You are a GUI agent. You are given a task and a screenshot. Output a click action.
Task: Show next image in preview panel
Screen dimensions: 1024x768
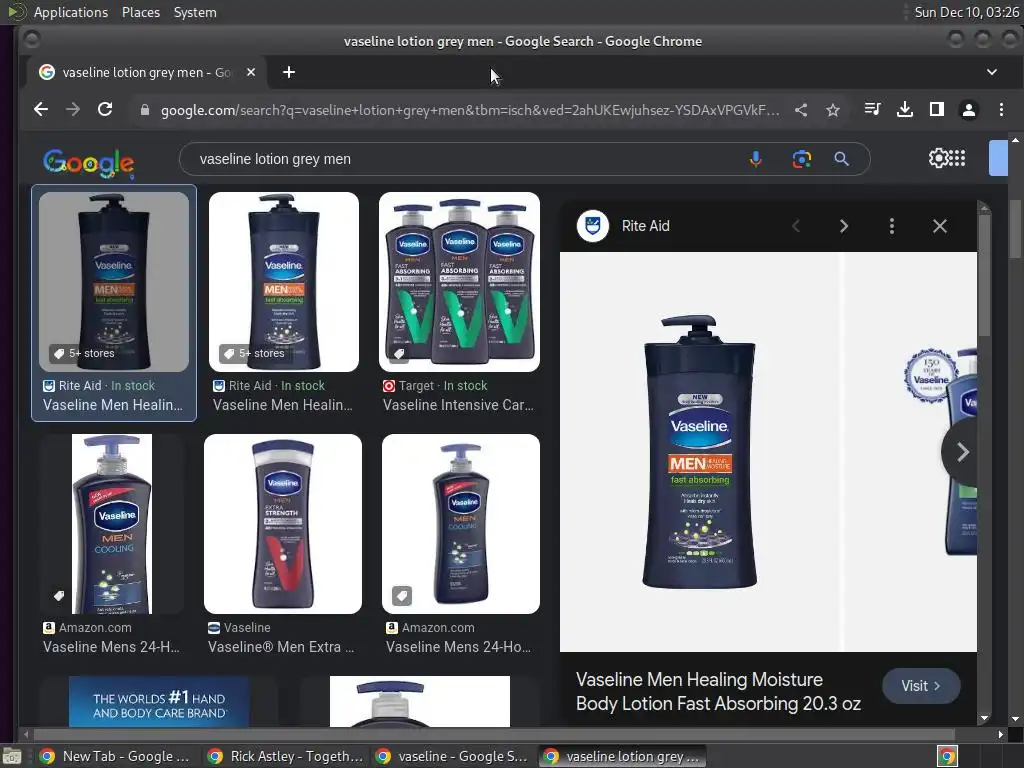[843, 226]
